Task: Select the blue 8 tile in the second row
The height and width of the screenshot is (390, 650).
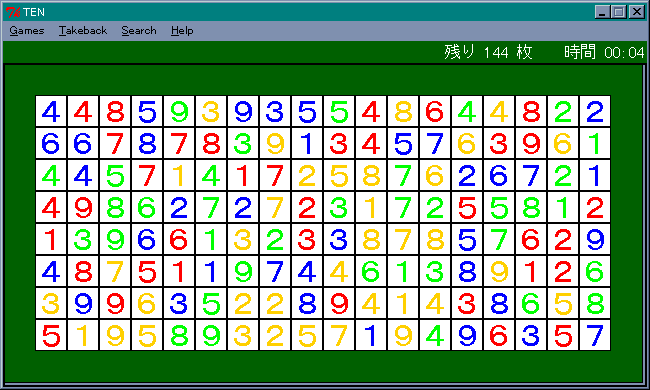Action: [x=147, y=143]
